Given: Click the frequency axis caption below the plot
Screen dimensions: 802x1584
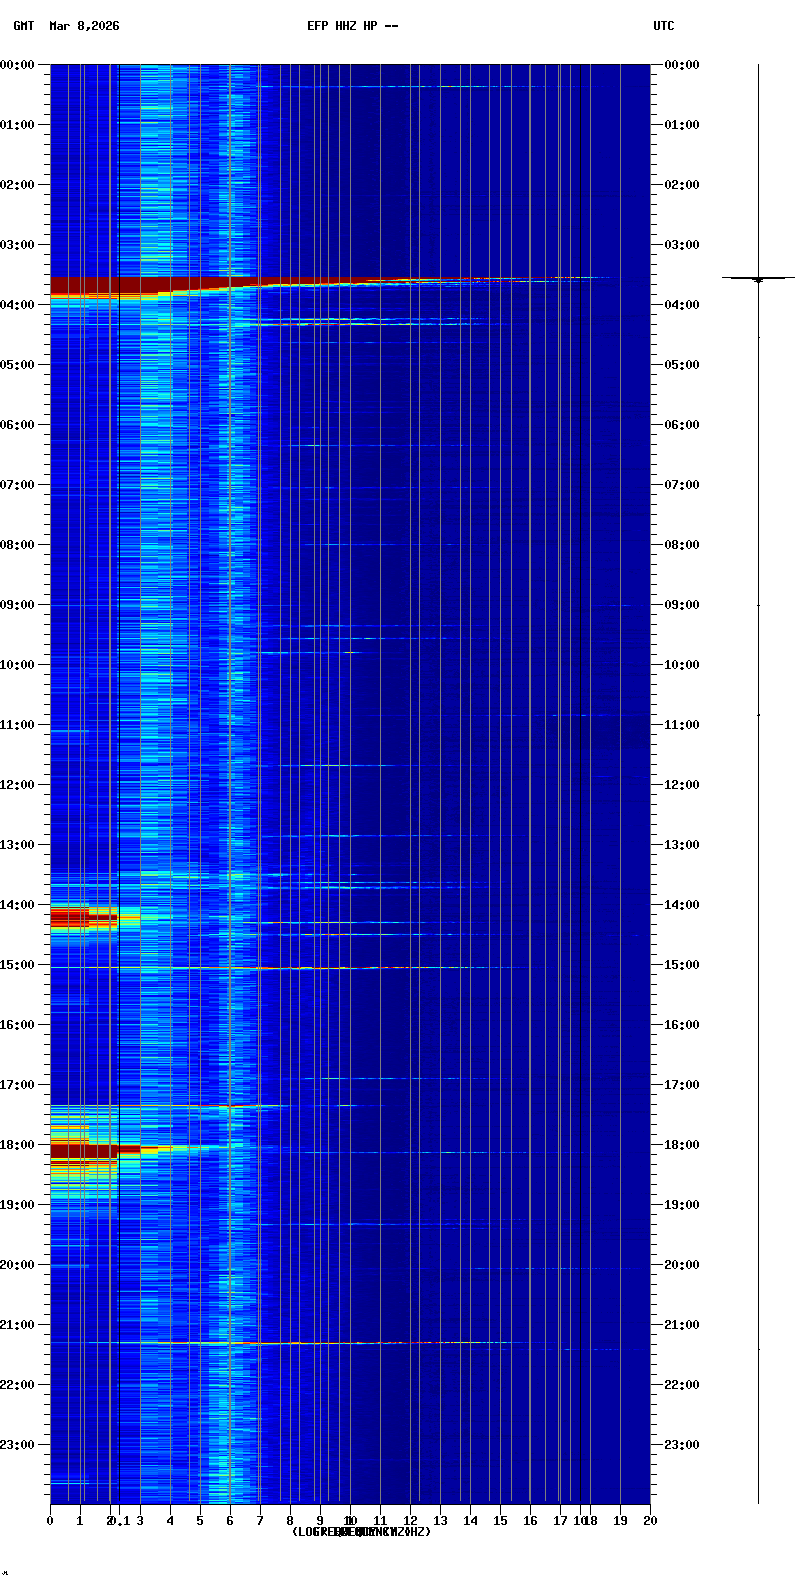Looking at the screenshot, I should pos(361,1532).
